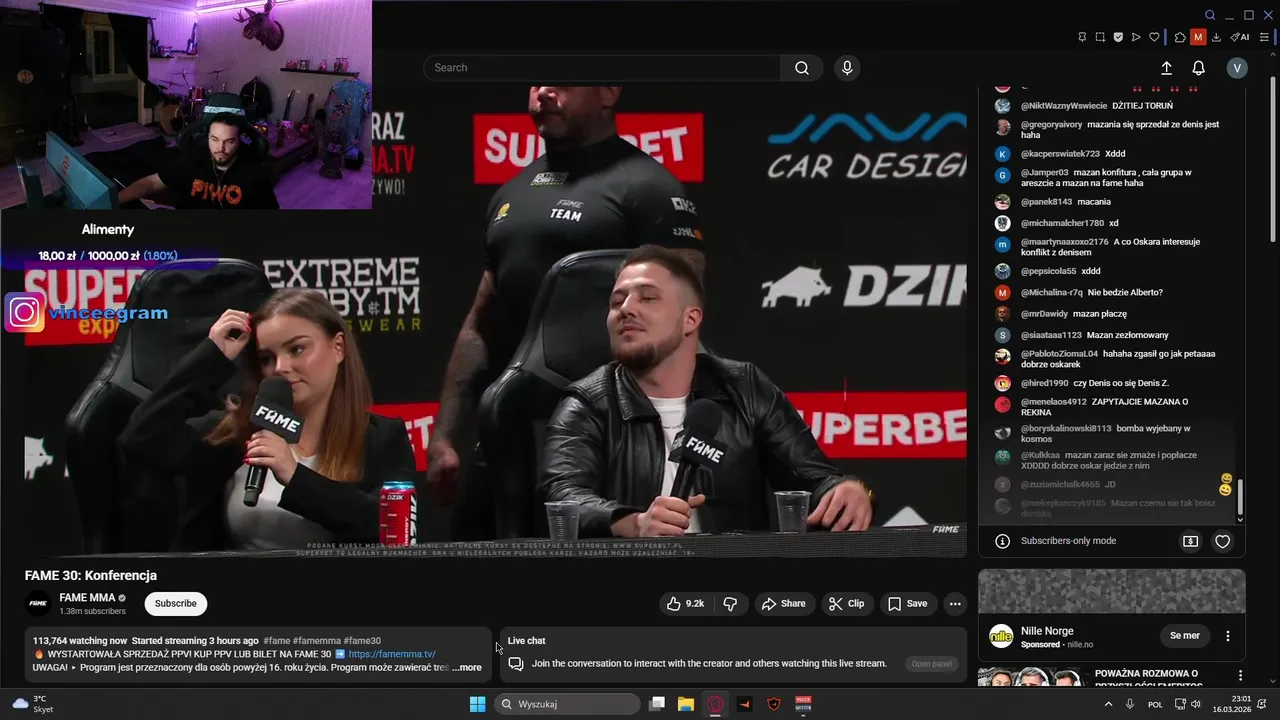This screenshot has width=1280, height=720.
Task: Open the Windows Start menu
Action: 477,704
